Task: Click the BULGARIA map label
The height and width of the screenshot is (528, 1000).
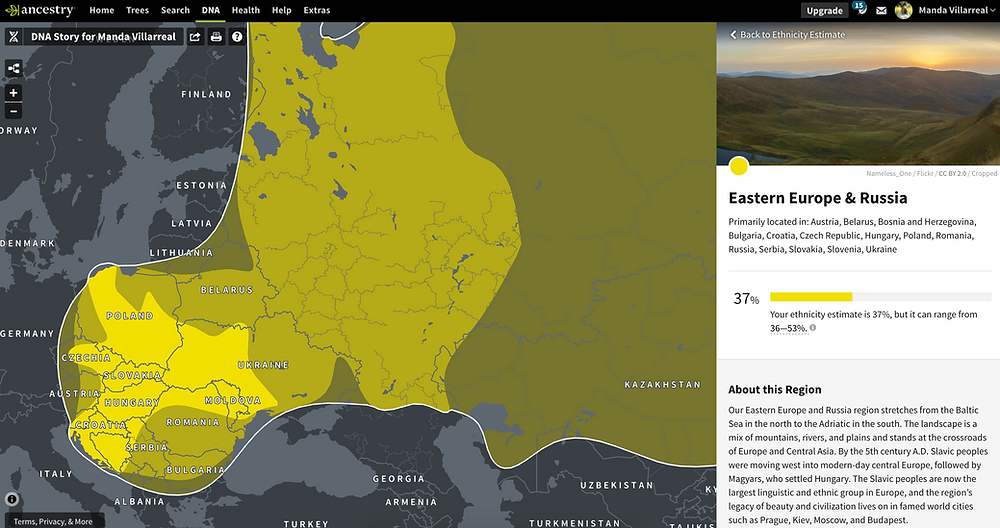Action: pos(196,470)
